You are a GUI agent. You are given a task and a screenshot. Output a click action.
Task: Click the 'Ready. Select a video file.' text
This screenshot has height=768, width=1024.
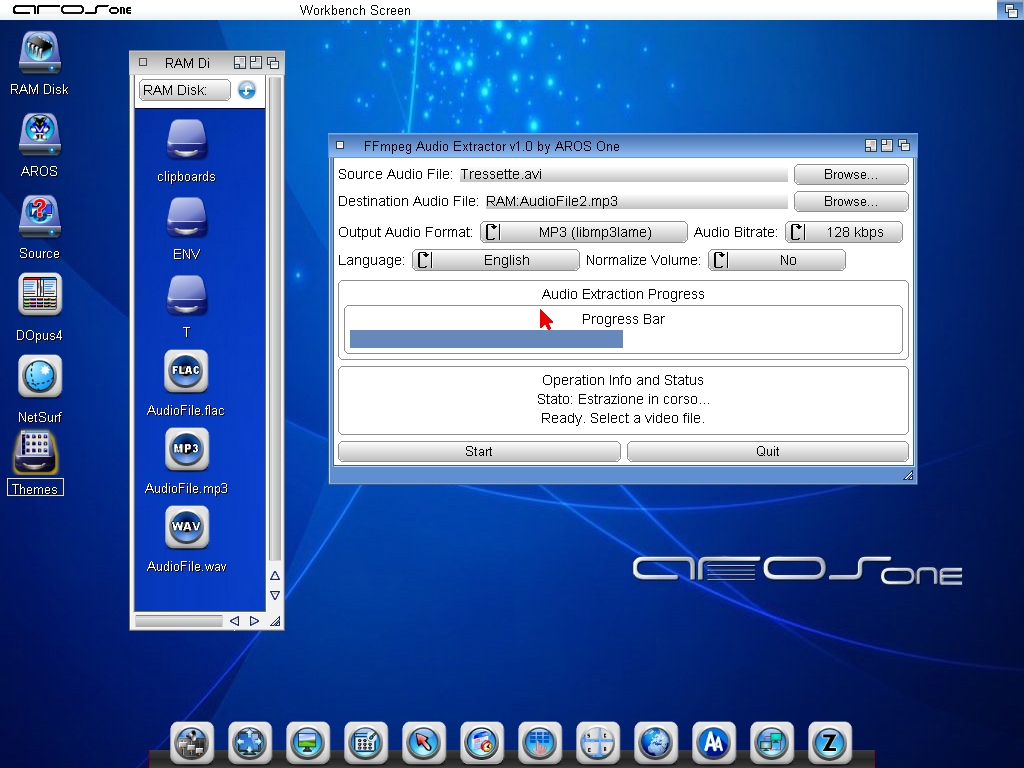click(623, 418)
